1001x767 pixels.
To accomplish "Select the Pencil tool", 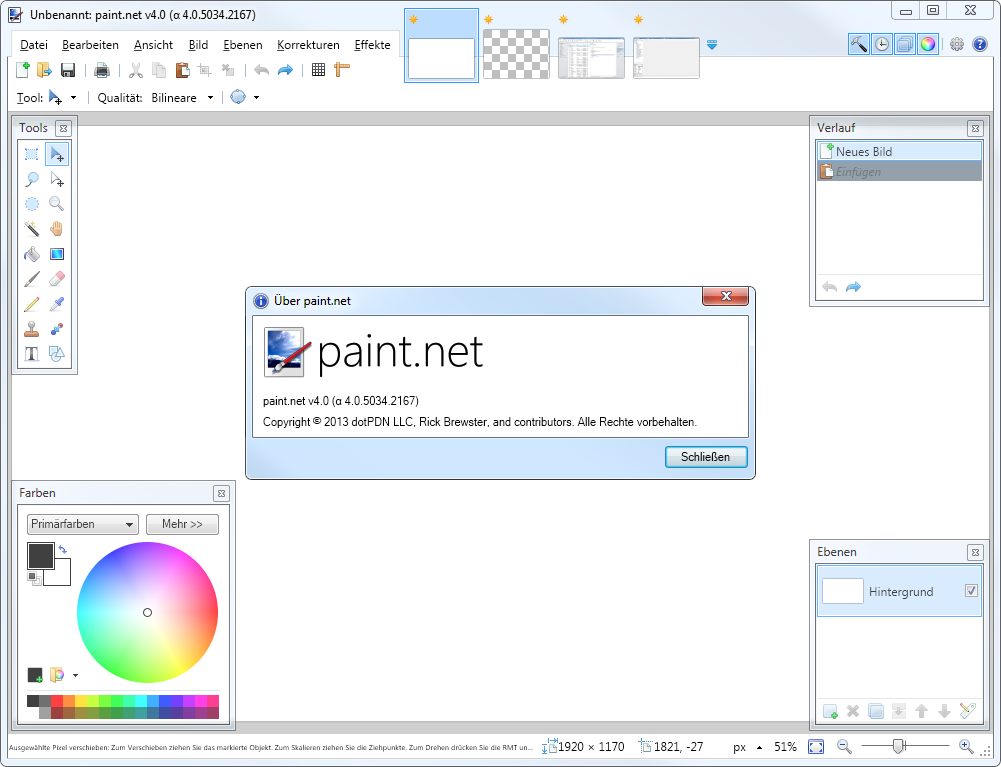I will [31, 304].
